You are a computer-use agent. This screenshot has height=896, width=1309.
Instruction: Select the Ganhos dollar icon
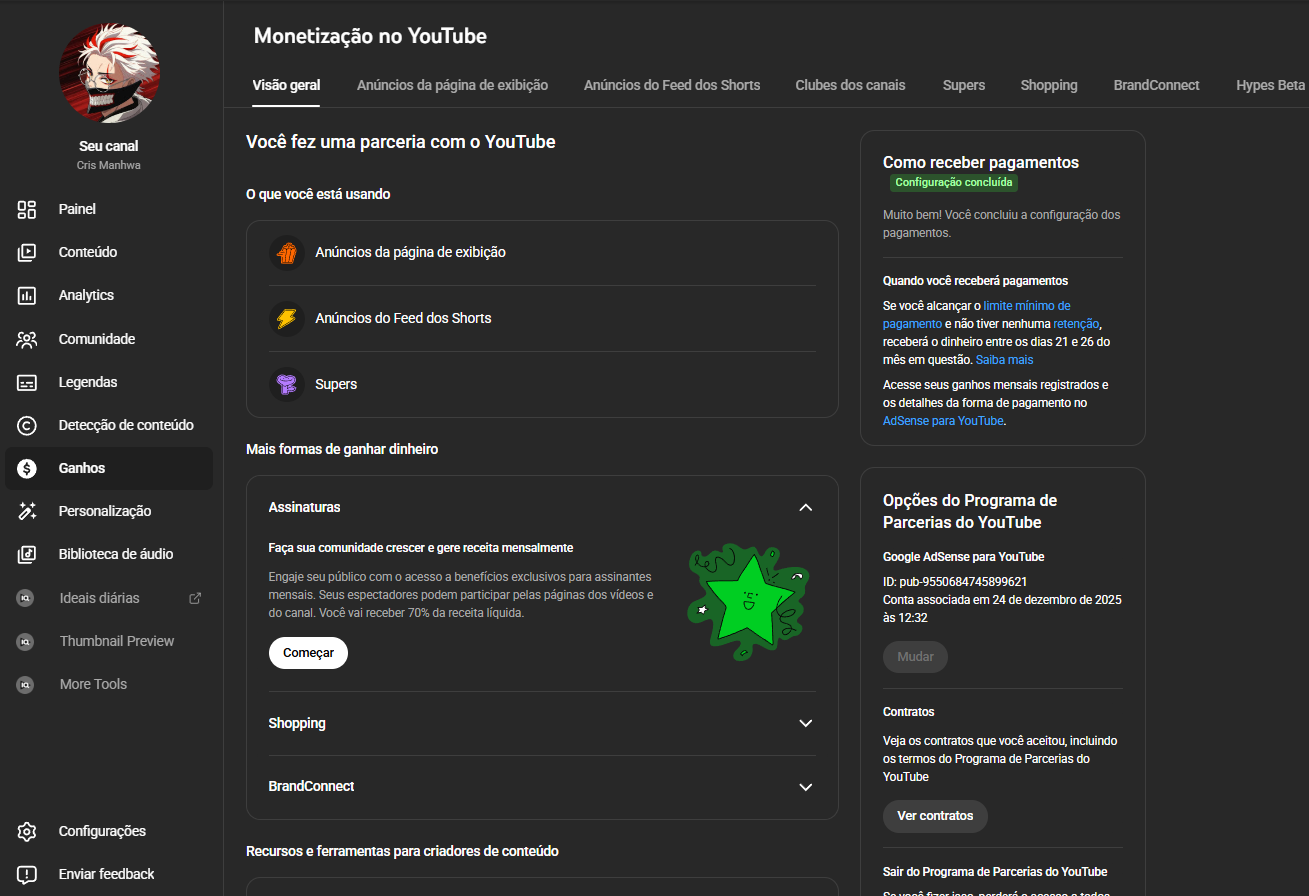point(27,468)
